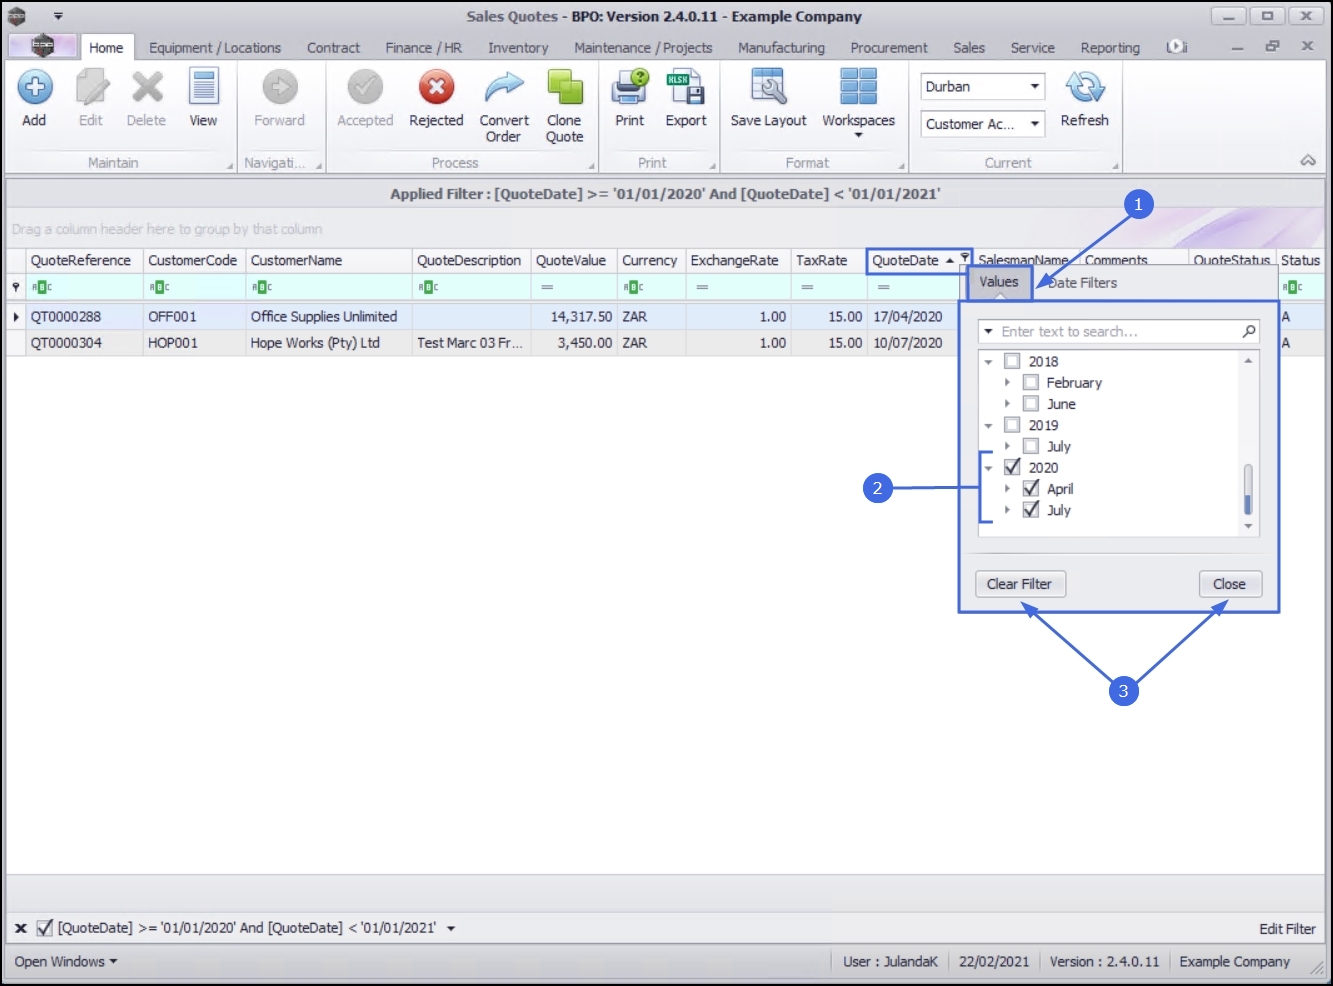Click the Print icon
Image resolution: width=1333 pixels, height=986 pixels.
(630, 88)
